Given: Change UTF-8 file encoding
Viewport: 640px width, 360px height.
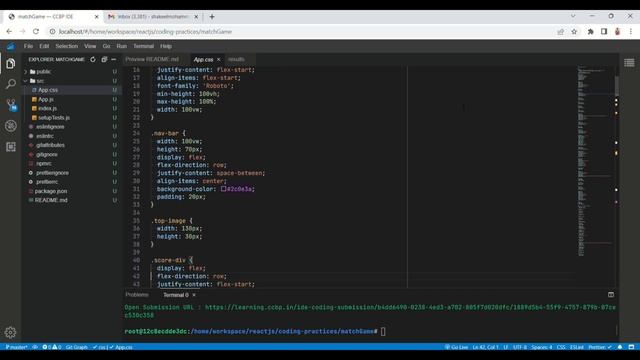Looking at the screenshot, I should (x=520, y=347).
